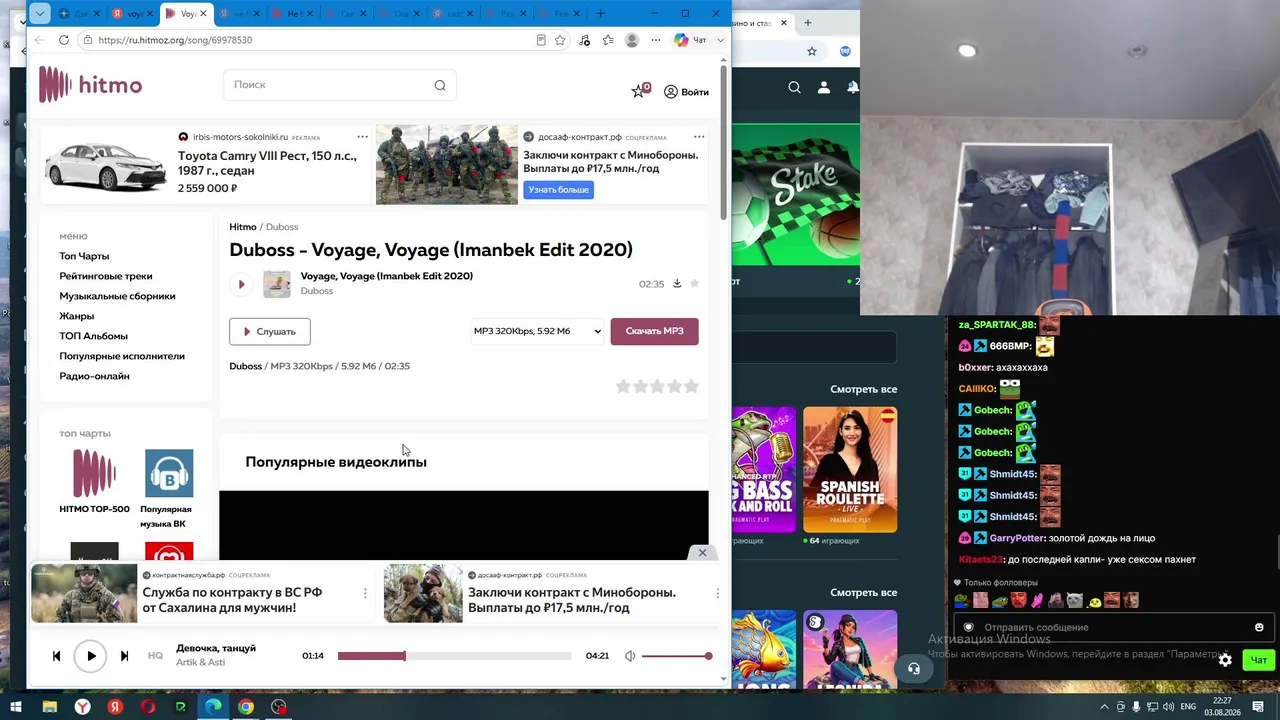This screenshot has width=1280, height=720.
Task: Skip to next track in player
Action: coord(124,656)
